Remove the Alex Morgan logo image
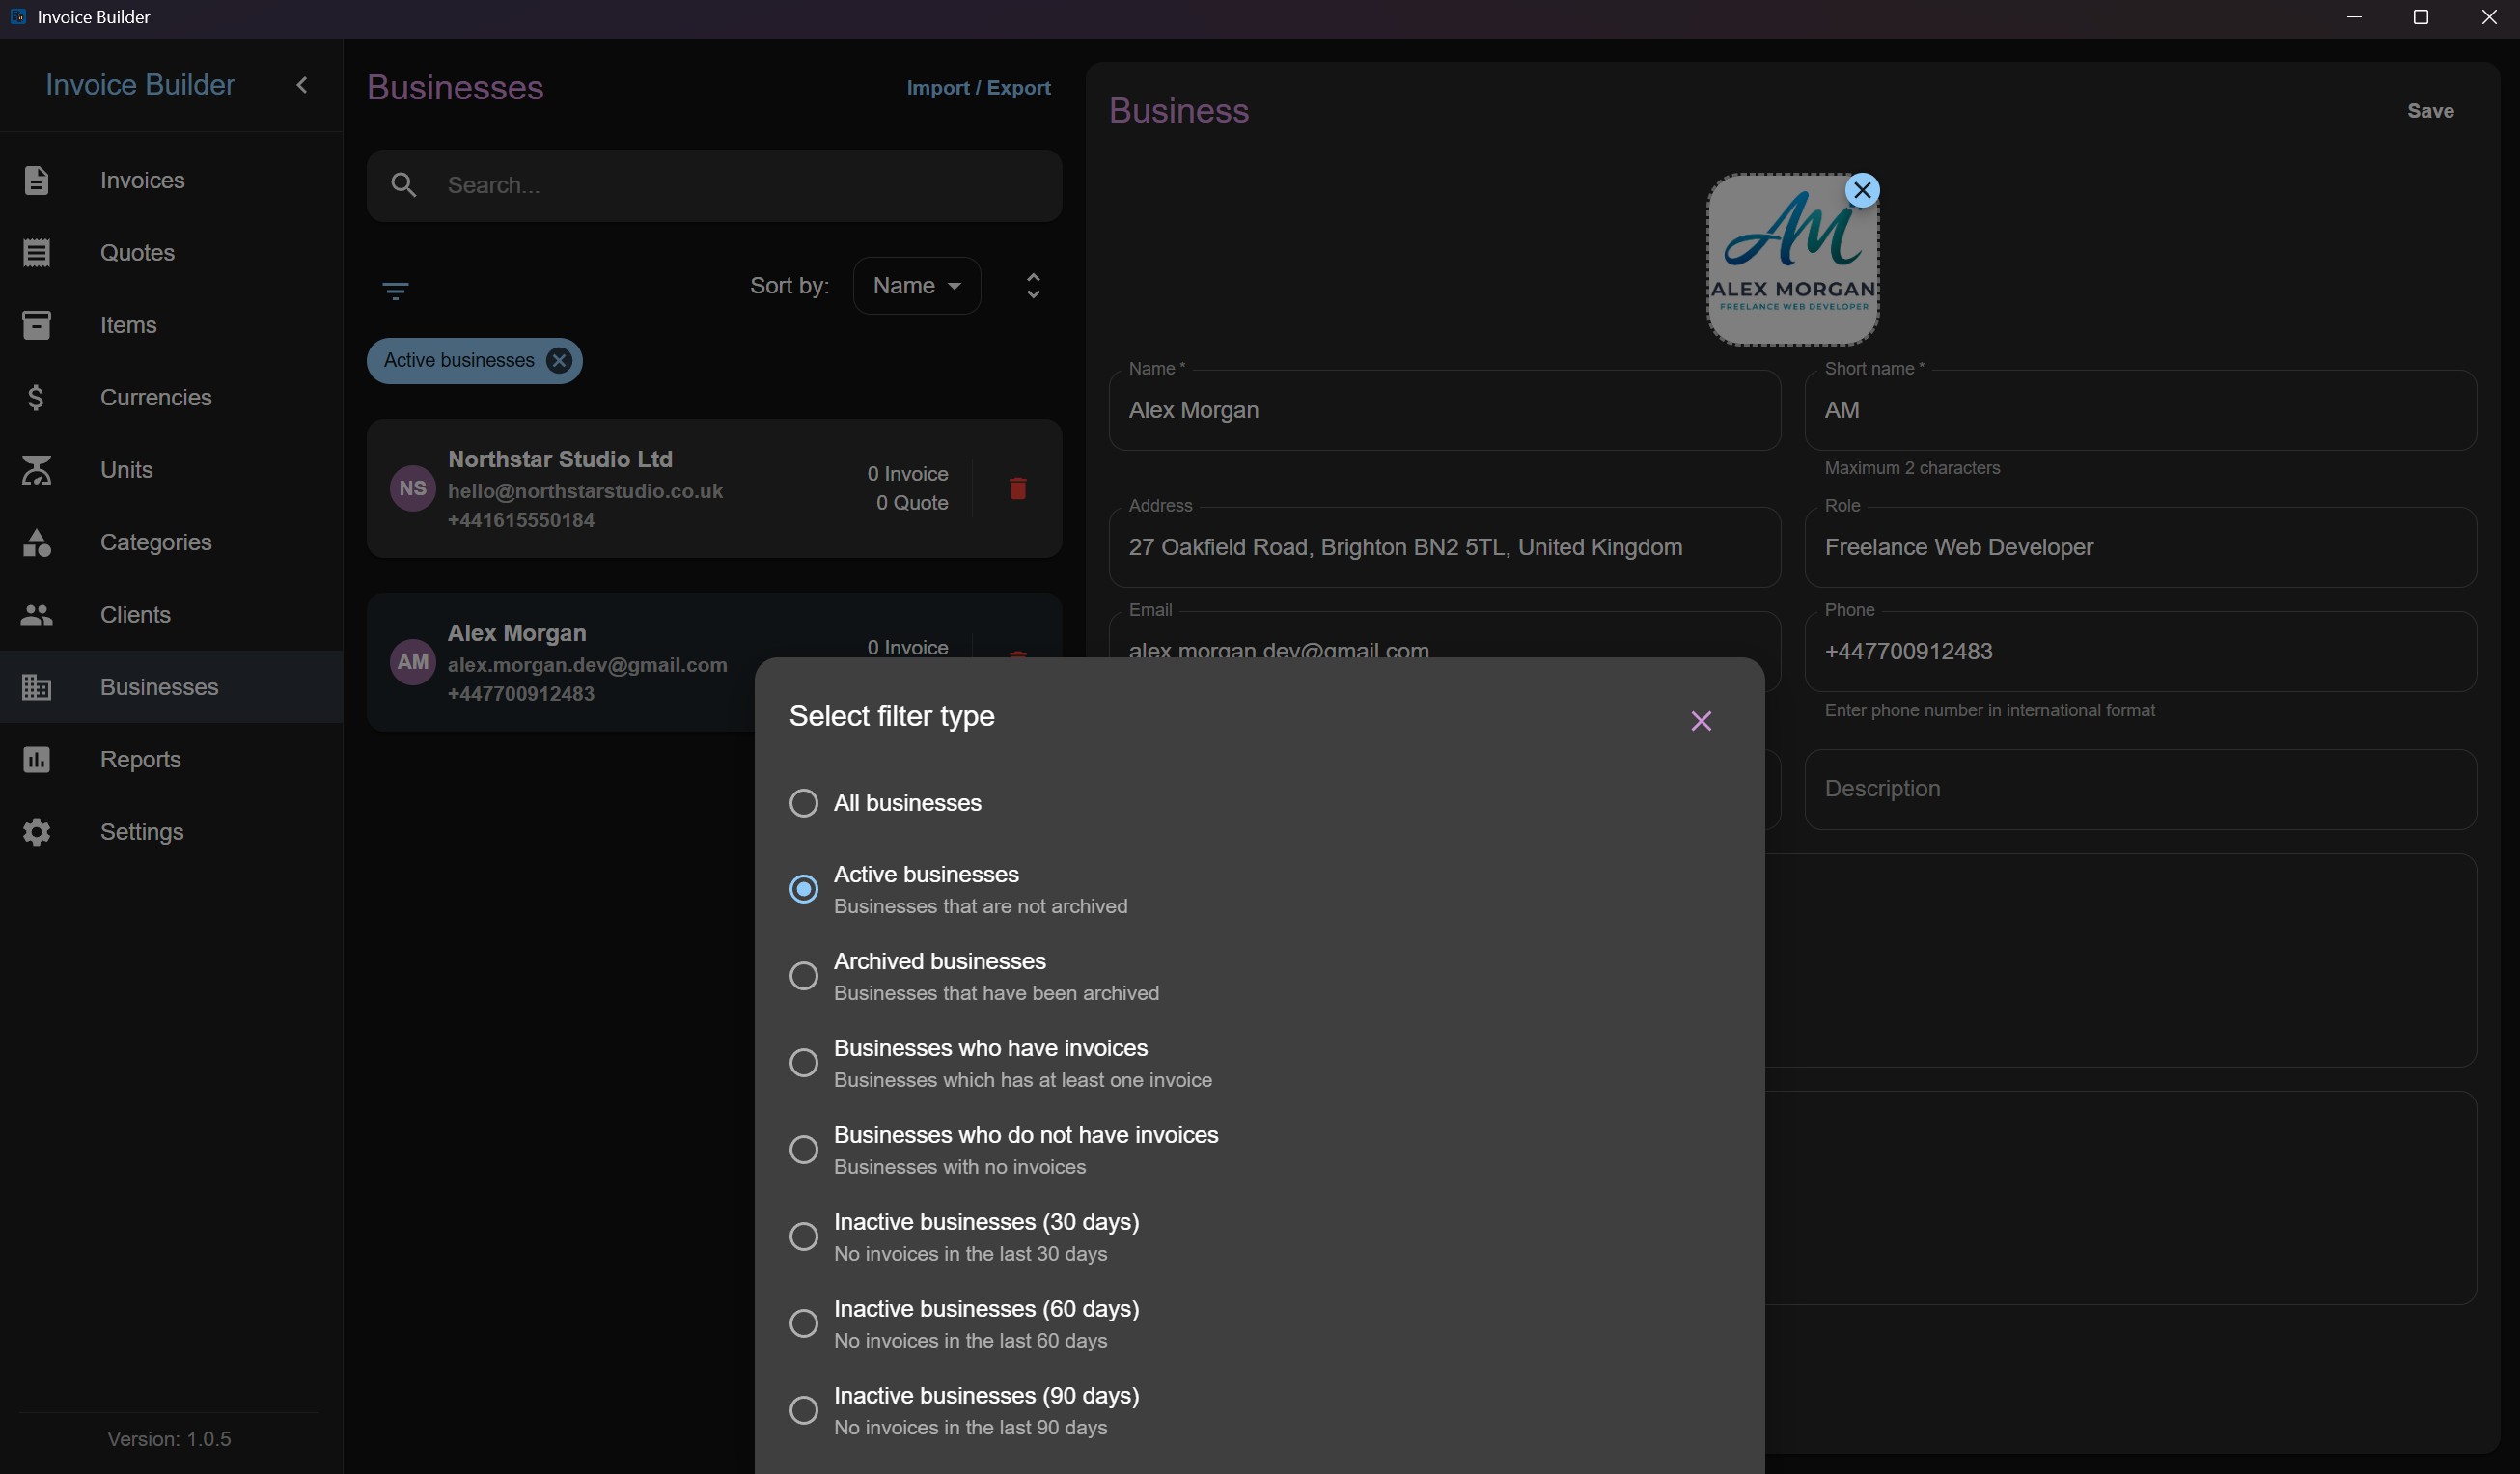This screenshot has width=2520, height=1474. tap(1861, 190)
